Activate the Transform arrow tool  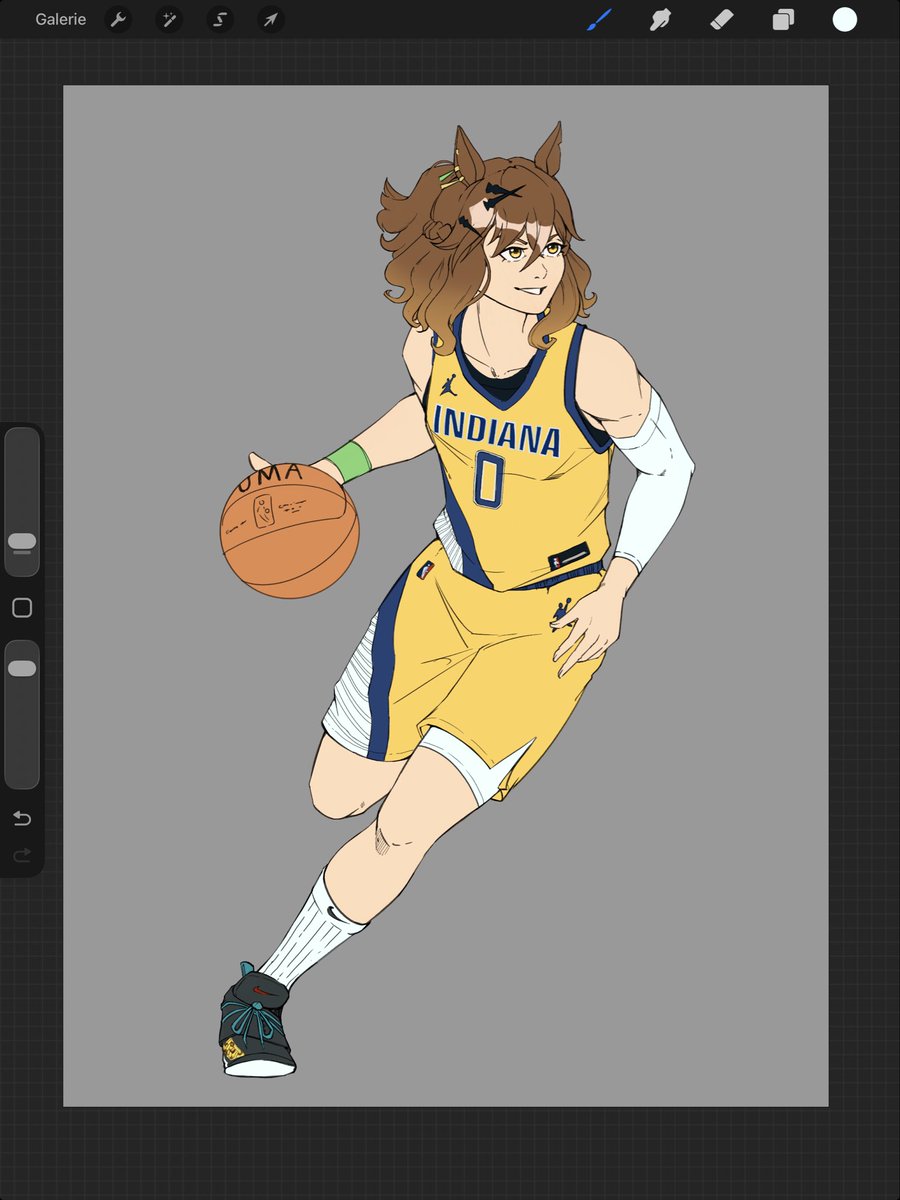[x=271, y=19]
